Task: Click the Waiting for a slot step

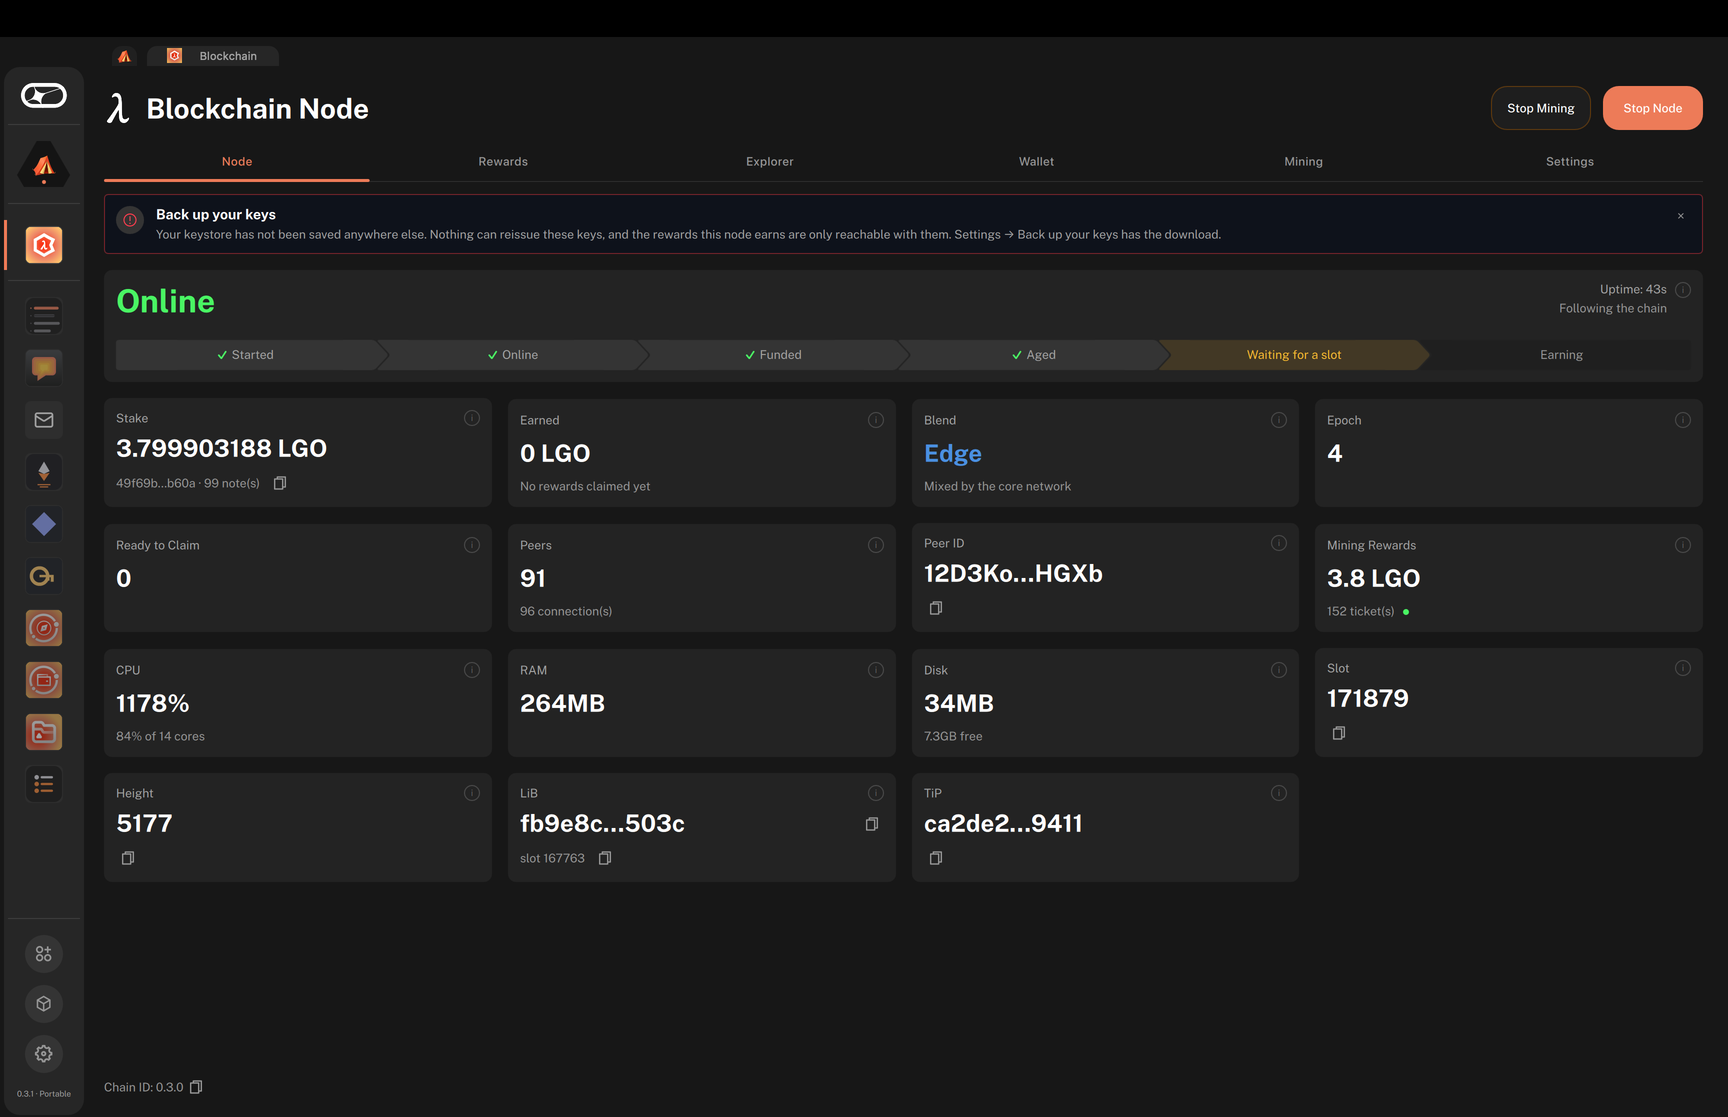Action: [x=1294, y=355]
